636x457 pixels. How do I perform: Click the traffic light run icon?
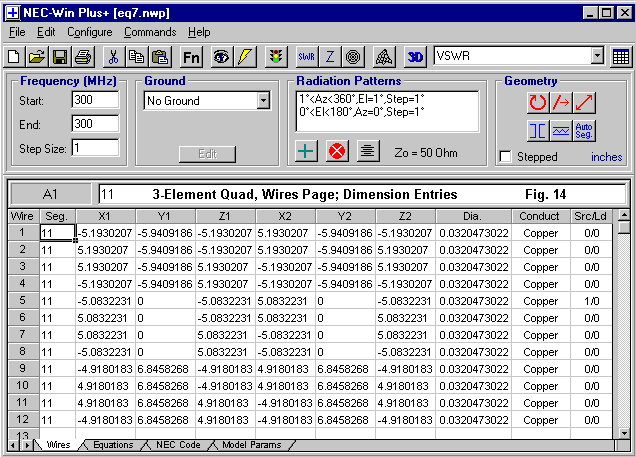(x=274, y=57)
